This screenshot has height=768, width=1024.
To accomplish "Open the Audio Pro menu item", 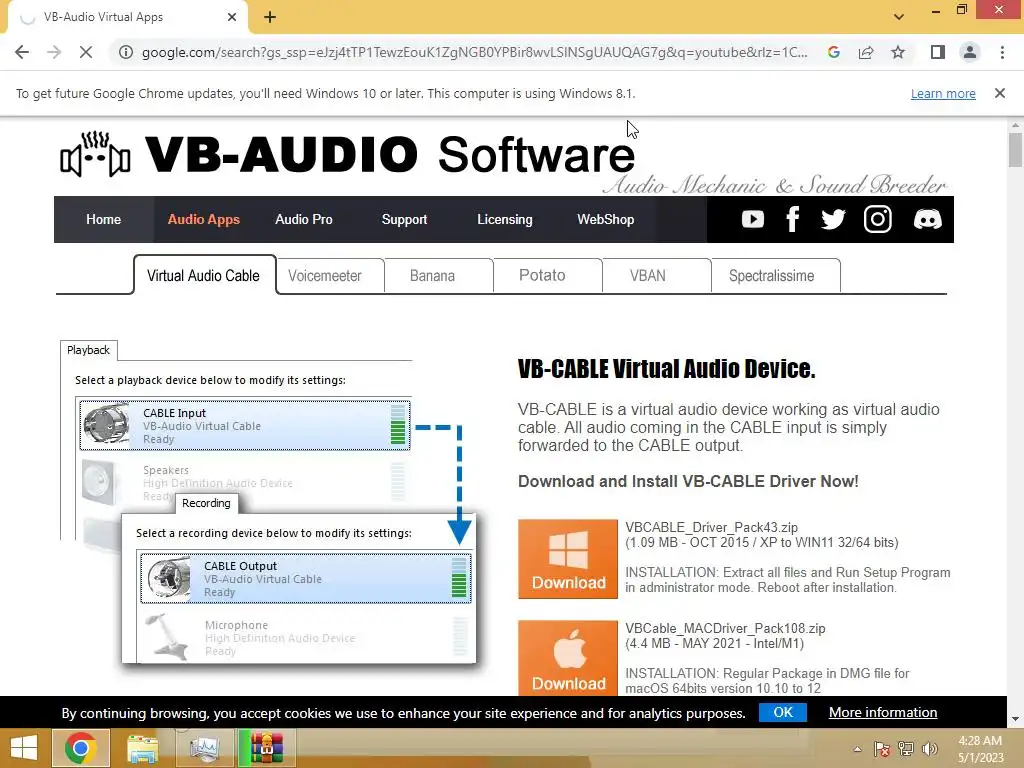I will pos(304,219).
